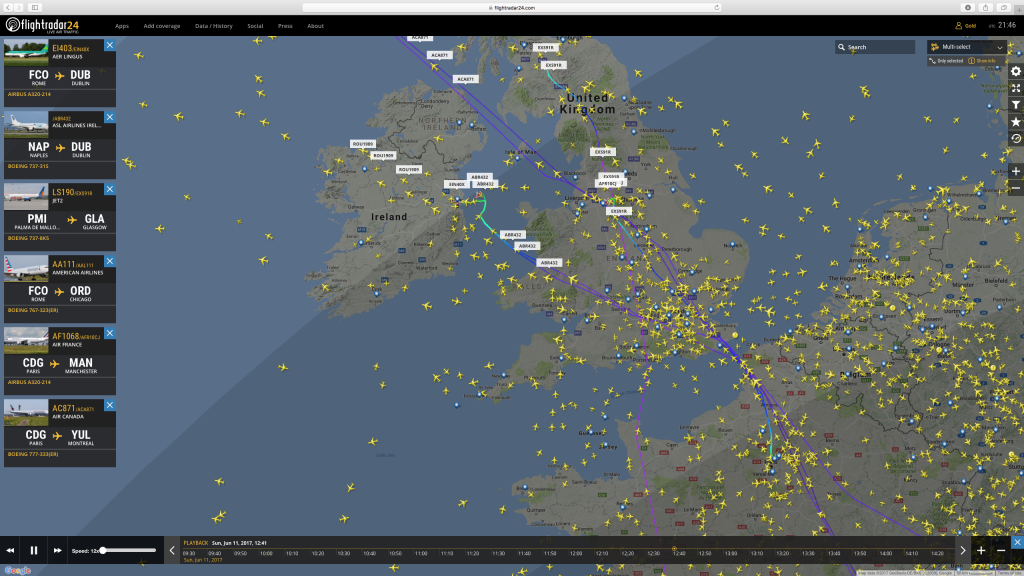This screenshot has height=576, width=1024.
Task: Adjust the playback speed slider handle
Action: coord(103,551)
